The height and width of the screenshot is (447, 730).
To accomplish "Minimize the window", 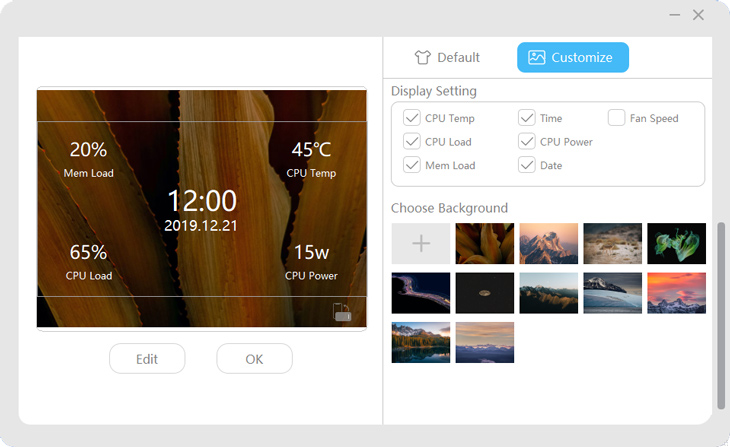I will pyautogui.click(x=675, y=15).
